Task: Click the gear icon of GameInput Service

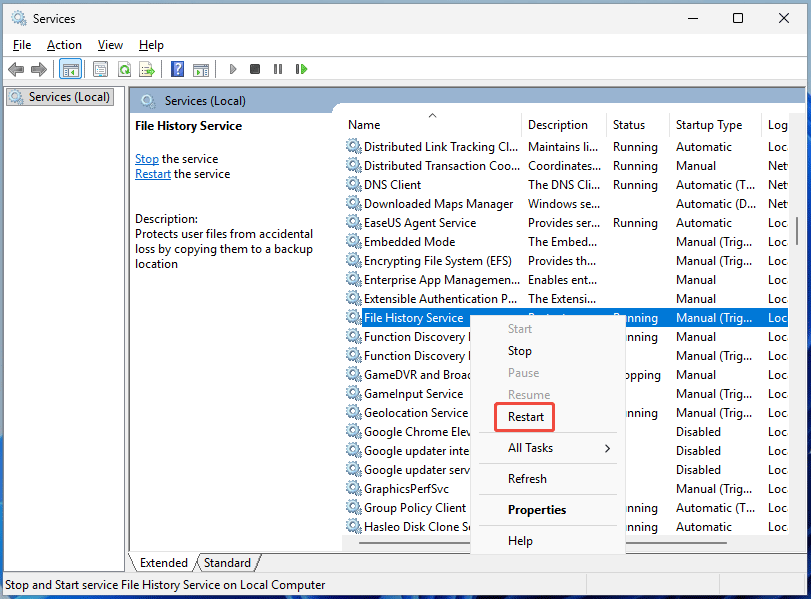Action: pos(354,393)
